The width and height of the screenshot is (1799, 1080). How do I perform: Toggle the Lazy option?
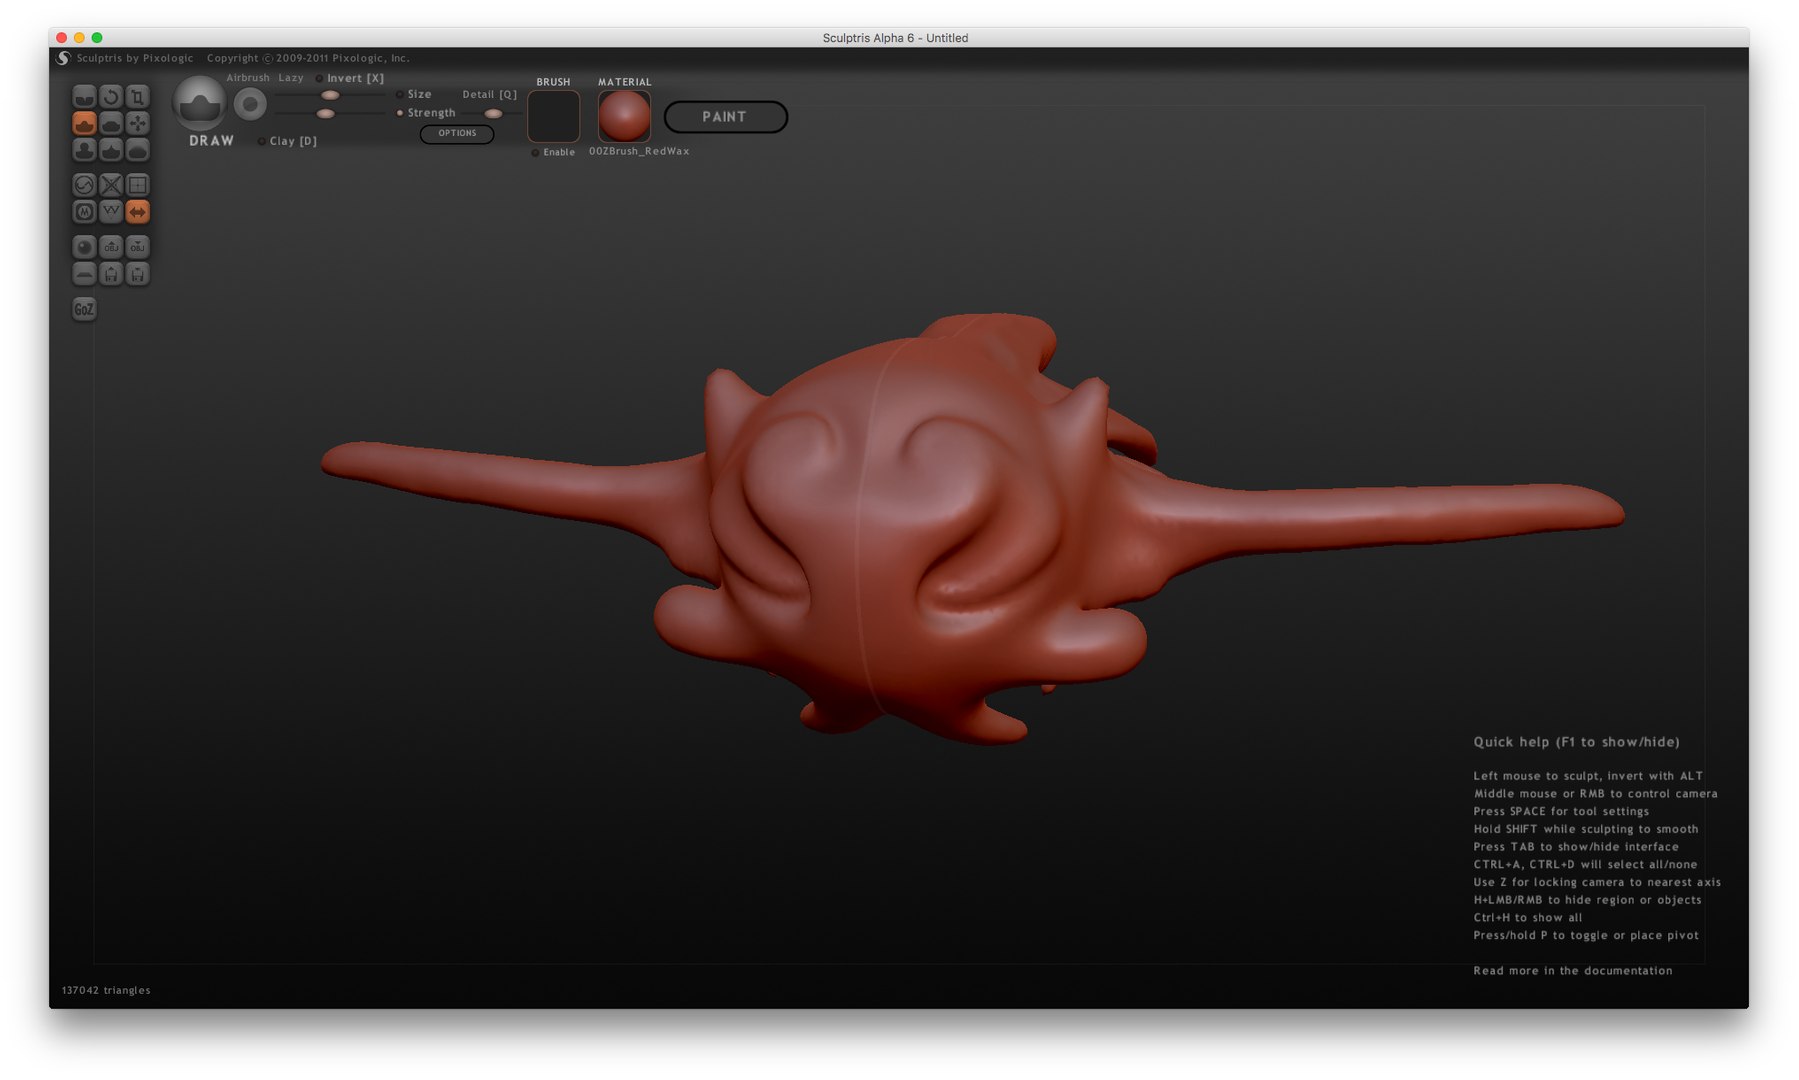coord(291,78)
